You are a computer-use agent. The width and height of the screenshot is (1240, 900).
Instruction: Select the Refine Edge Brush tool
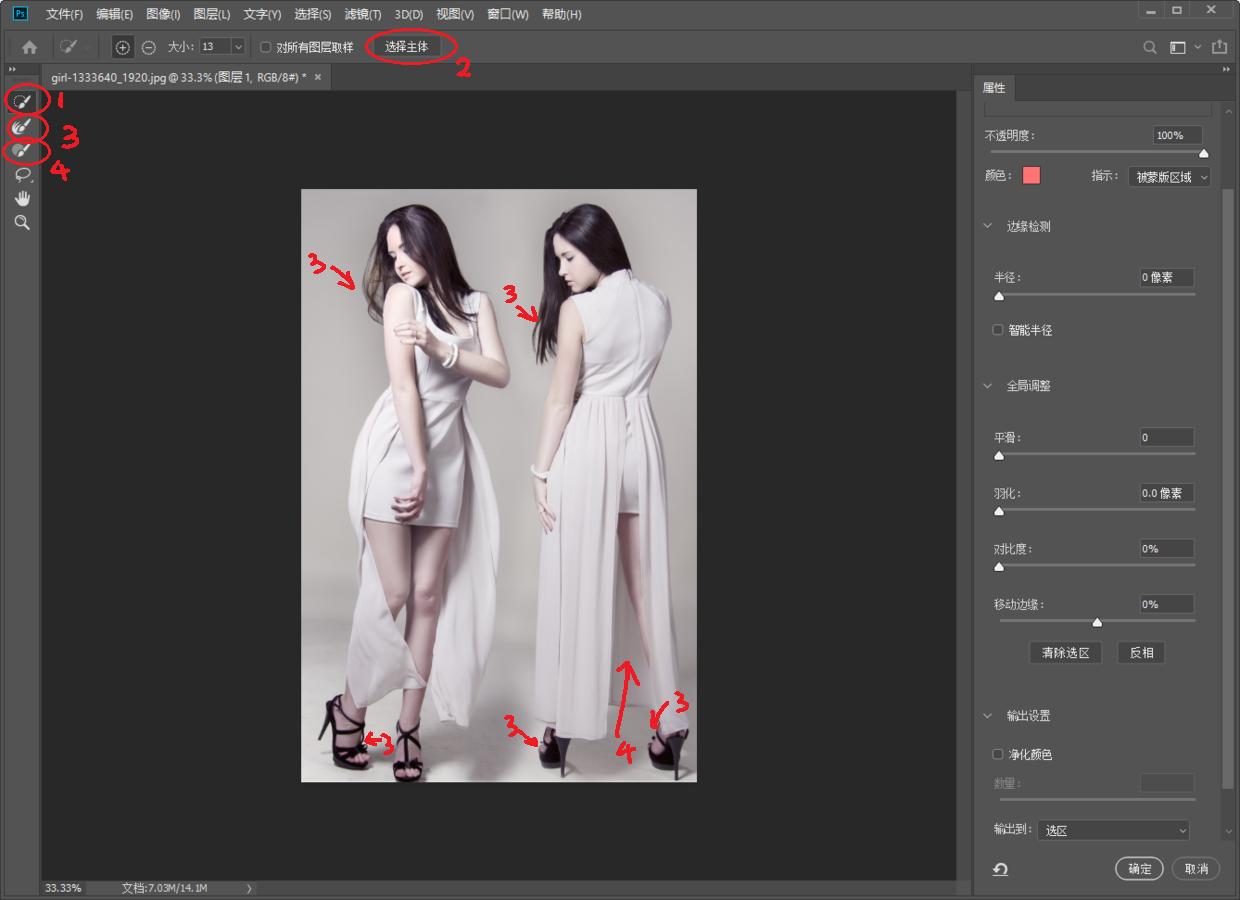23,127
